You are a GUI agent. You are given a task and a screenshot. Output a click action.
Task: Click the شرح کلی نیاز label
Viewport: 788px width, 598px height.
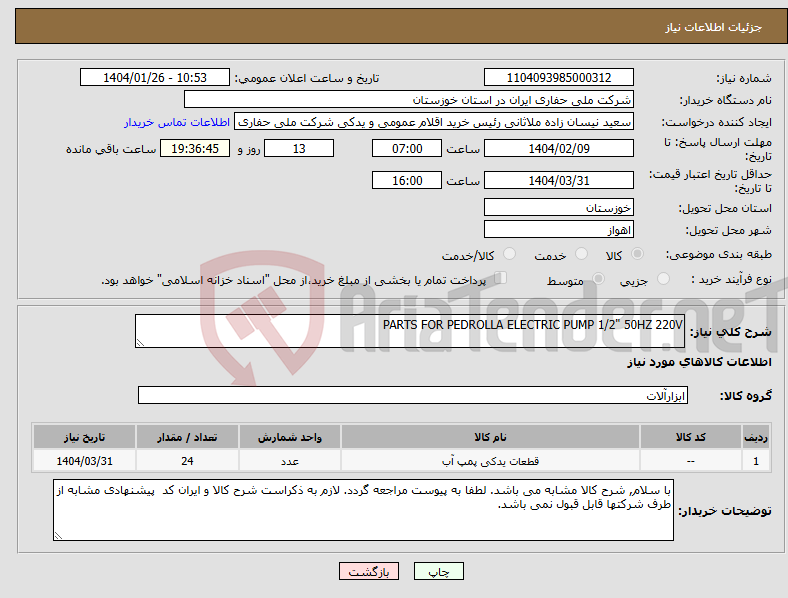(x=730, y=332)
